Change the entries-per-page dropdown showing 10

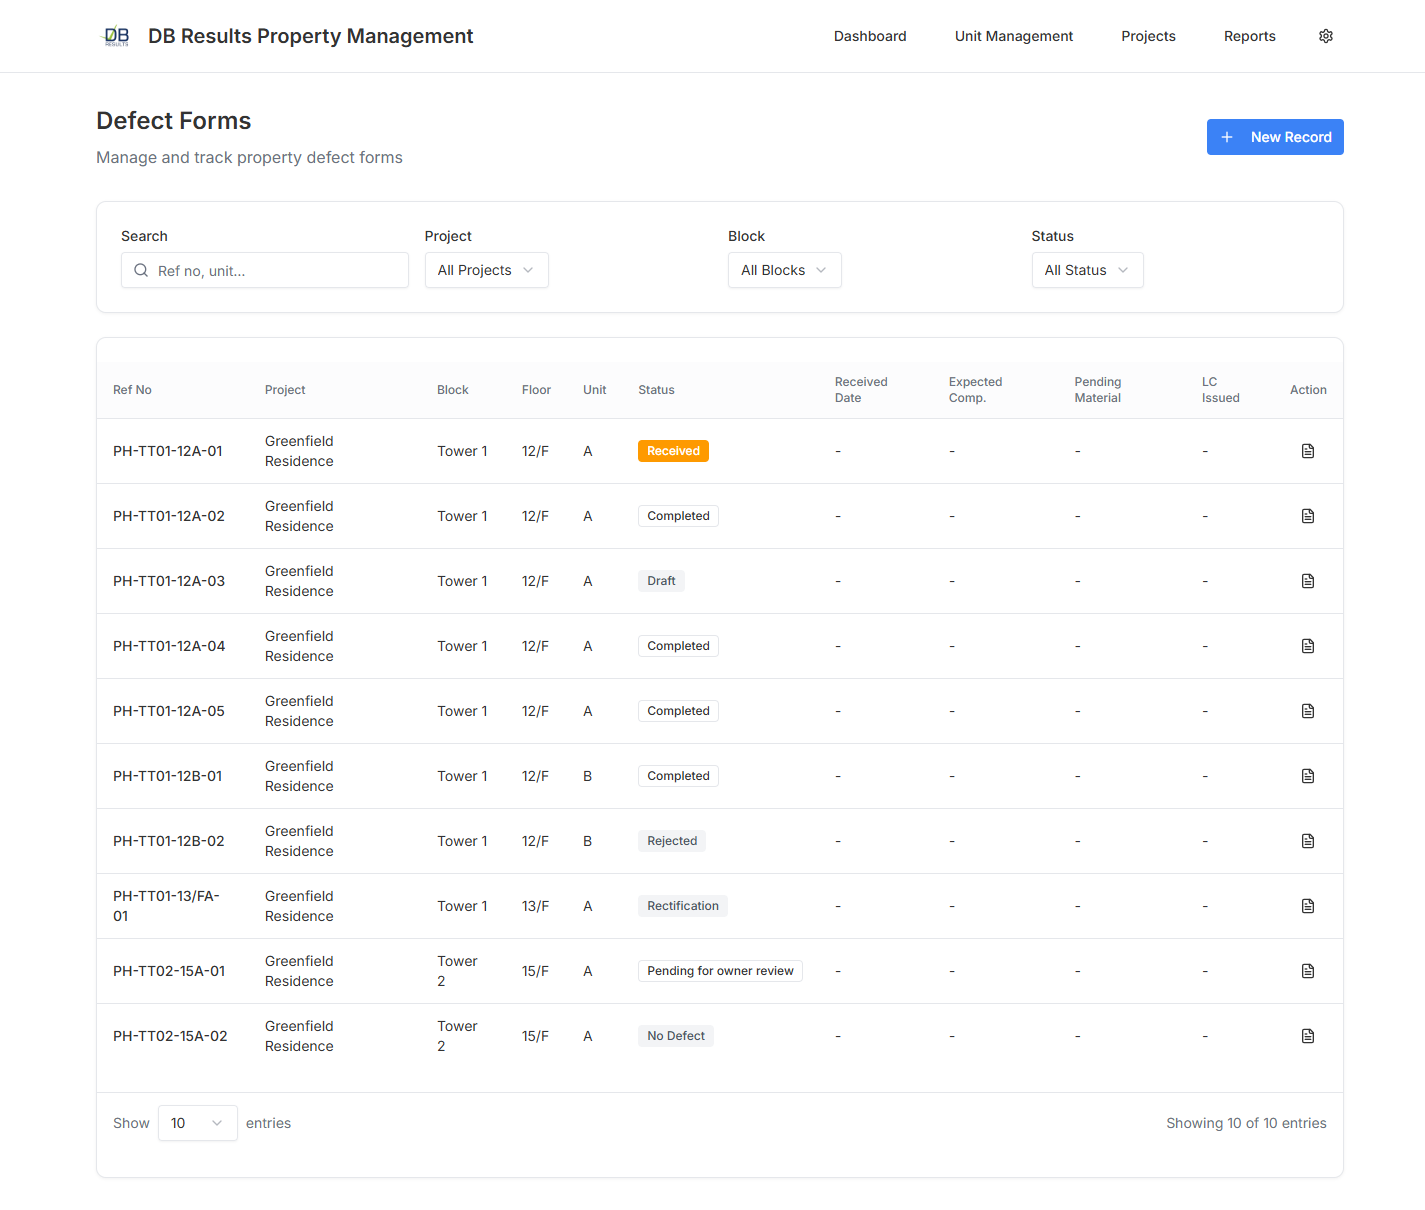tap(198, 1123)
